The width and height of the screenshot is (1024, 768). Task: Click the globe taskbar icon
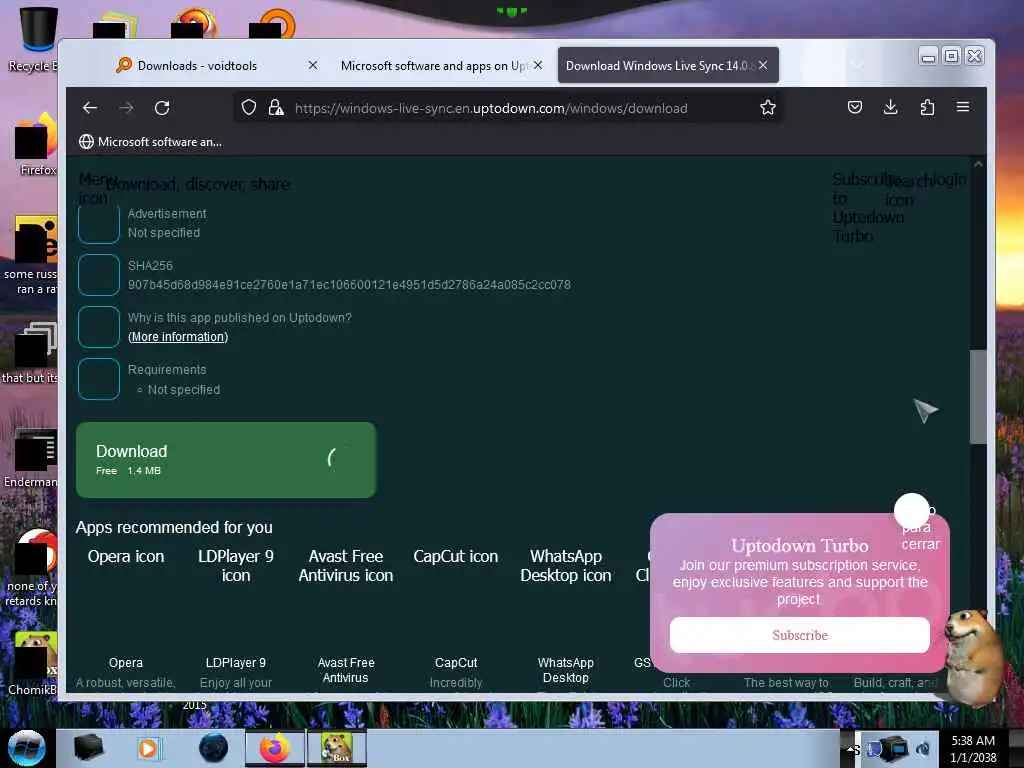[x=214, y=748]
